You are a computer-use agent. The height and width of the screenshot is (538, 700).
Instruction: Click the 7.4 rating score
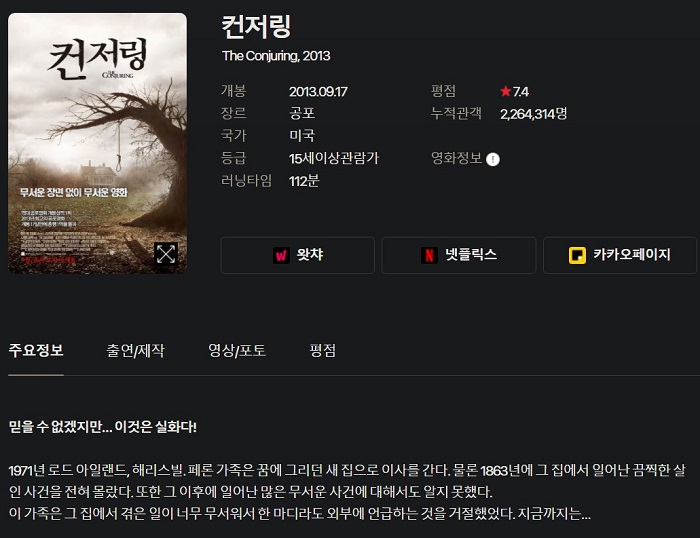coord(521,92)
